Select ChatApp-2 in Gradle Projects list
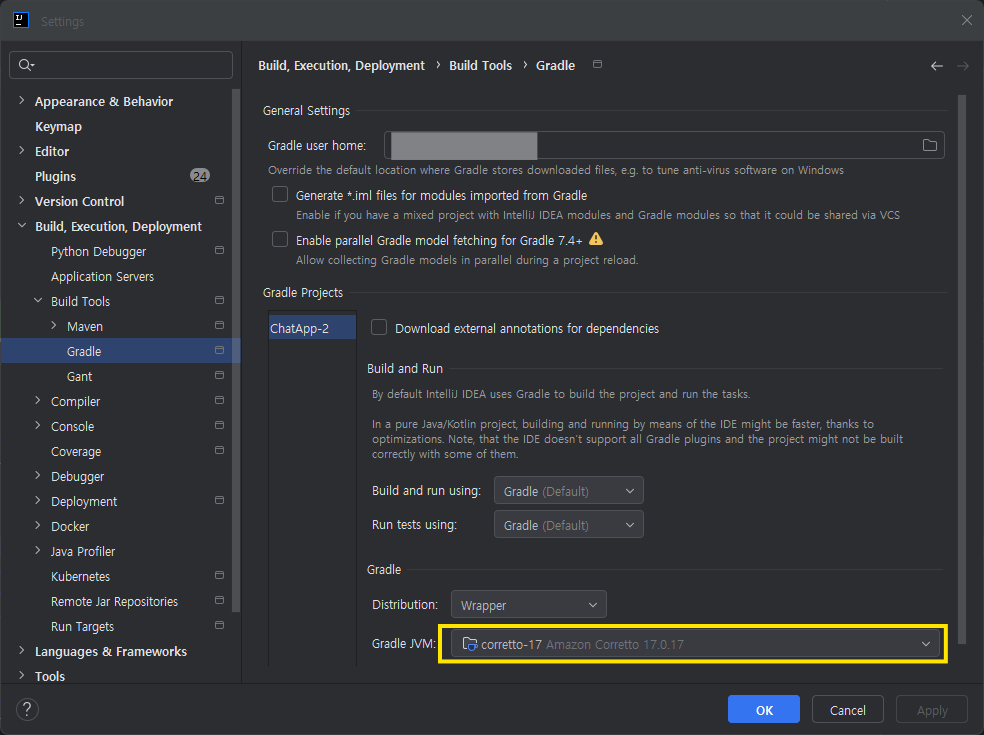The image size is (984, 735). pos(312,328)
